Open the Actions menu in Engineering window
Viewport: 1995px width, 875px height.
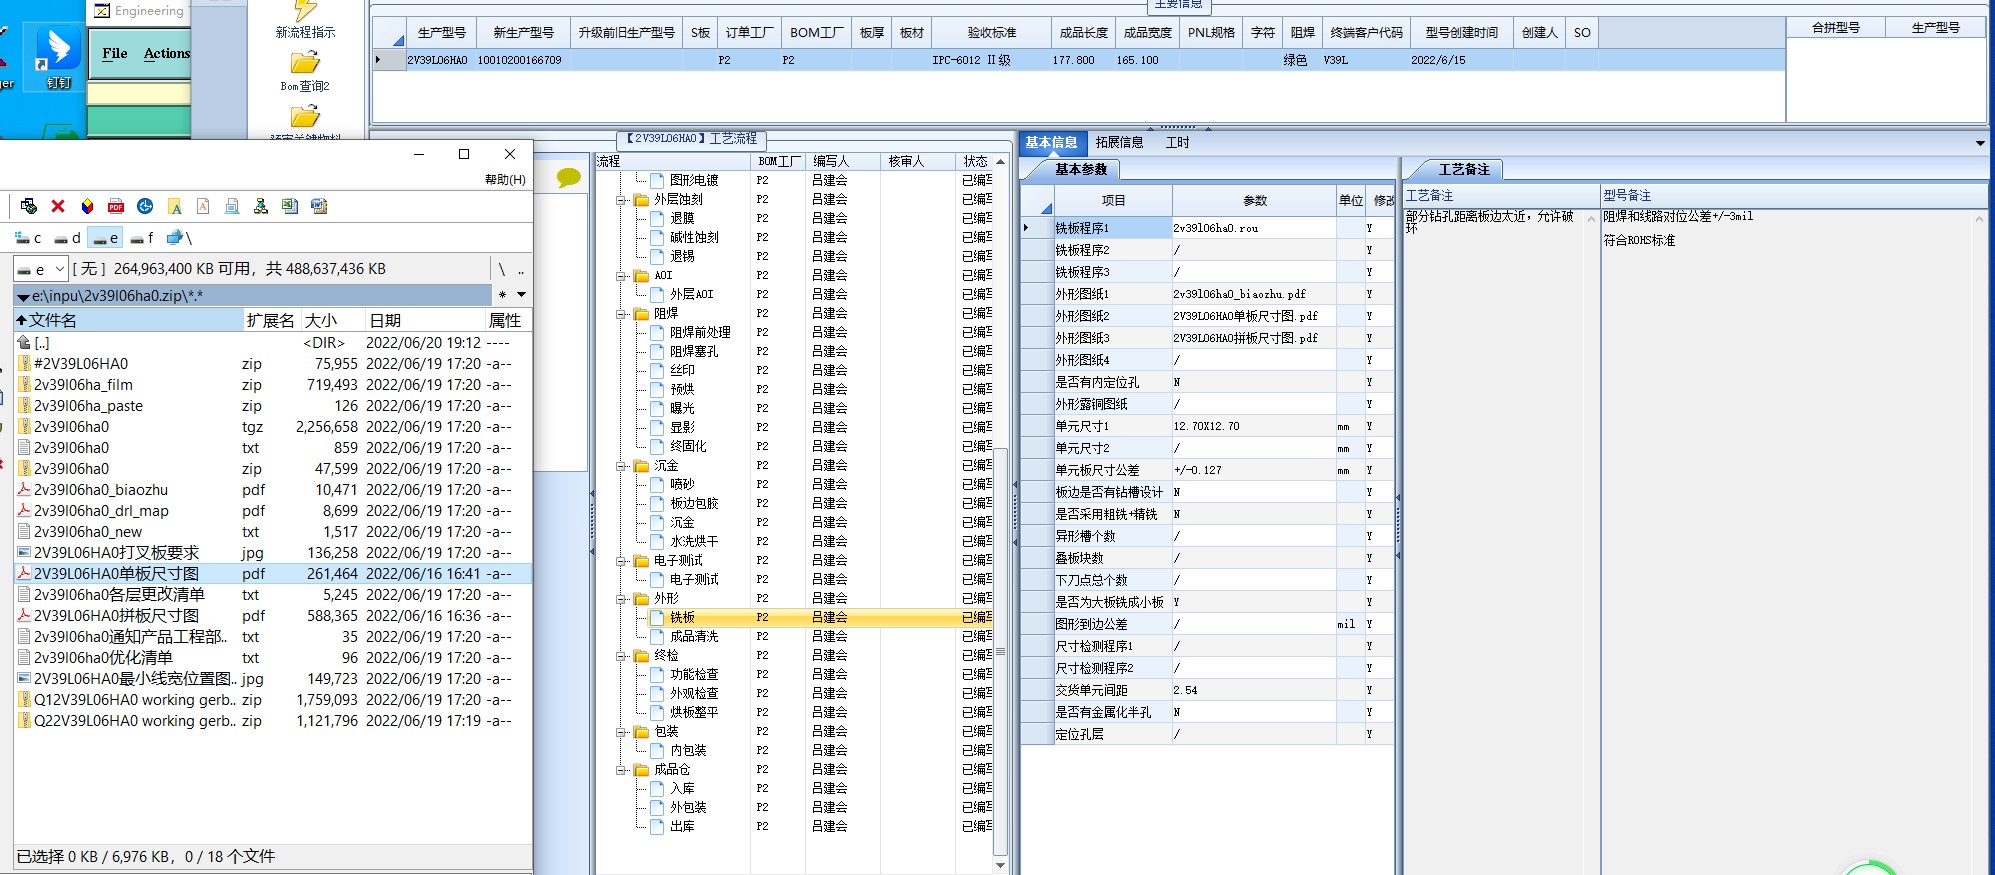[166, 53]
